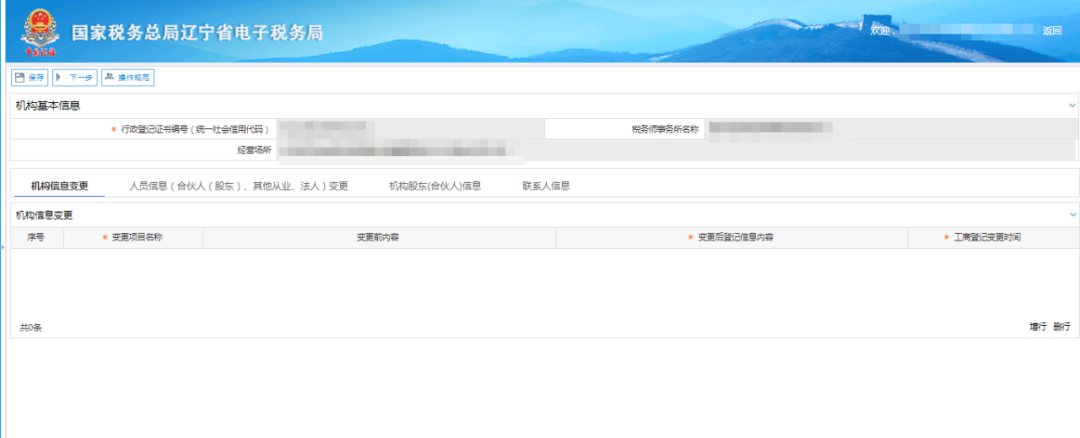Click the 税务师事务所名称 field
This screenshot has height=438, width=1080.
point(890,129)
